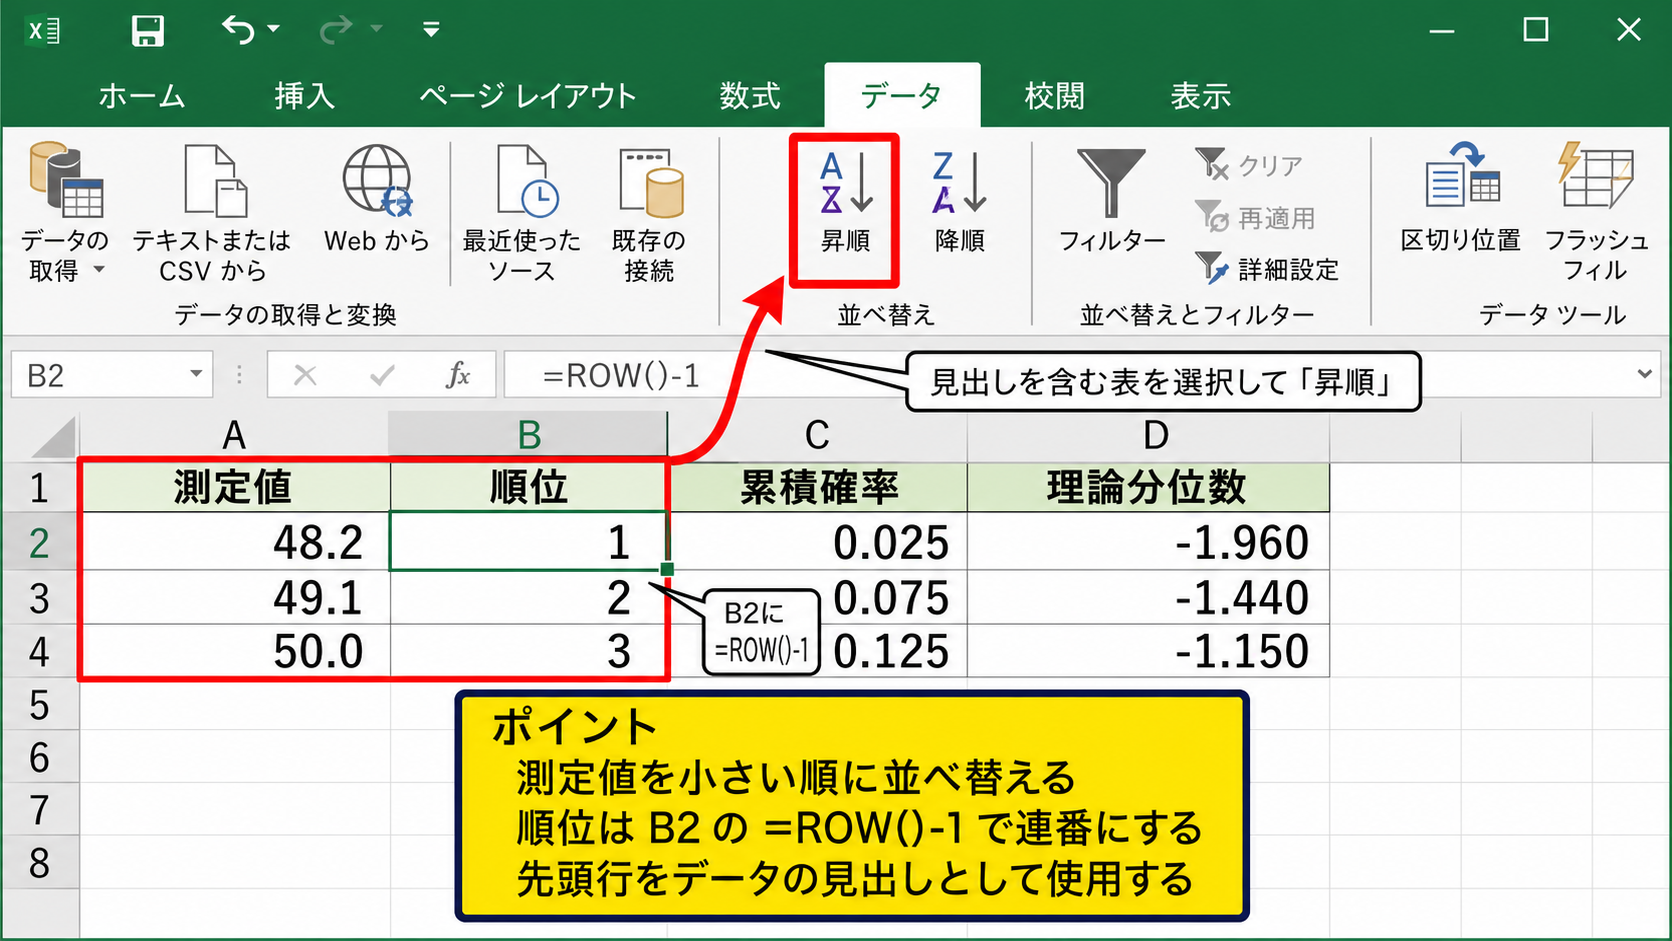This screenshot has width=1672, height=941.
Task: Click header cell 順位
Action: click(x=528, y=488)
